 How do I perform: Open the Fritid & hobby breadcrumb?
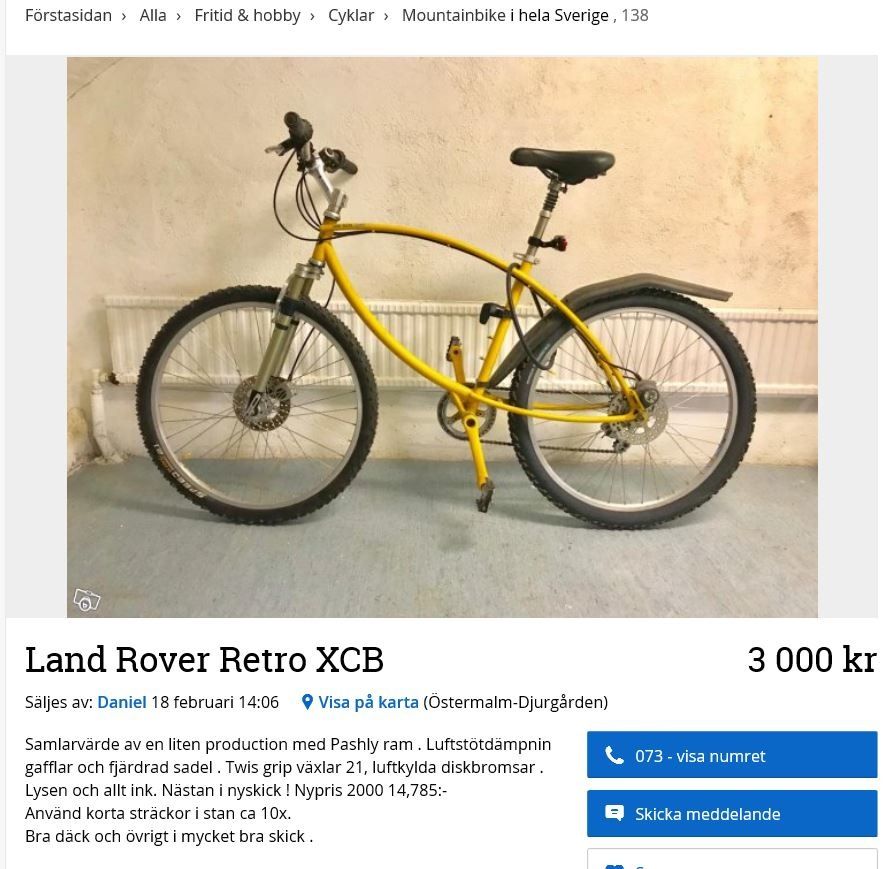pos(247,15)
